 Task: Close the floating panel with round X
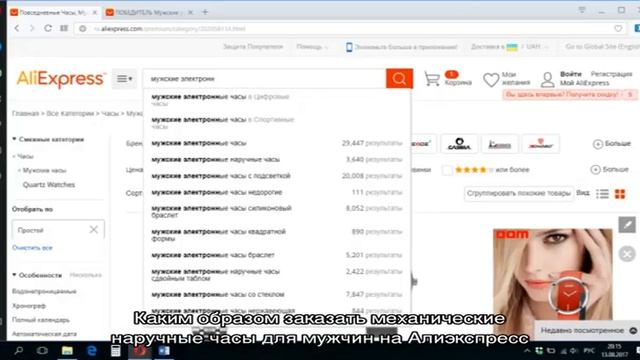(x=627, y=254)
